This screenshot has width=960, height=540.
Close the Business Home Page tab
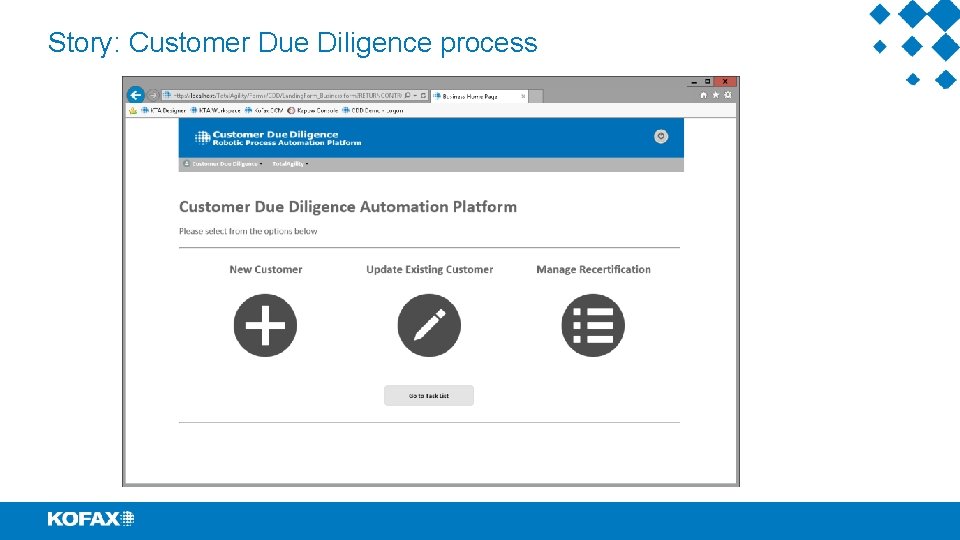tap(523, 96)
